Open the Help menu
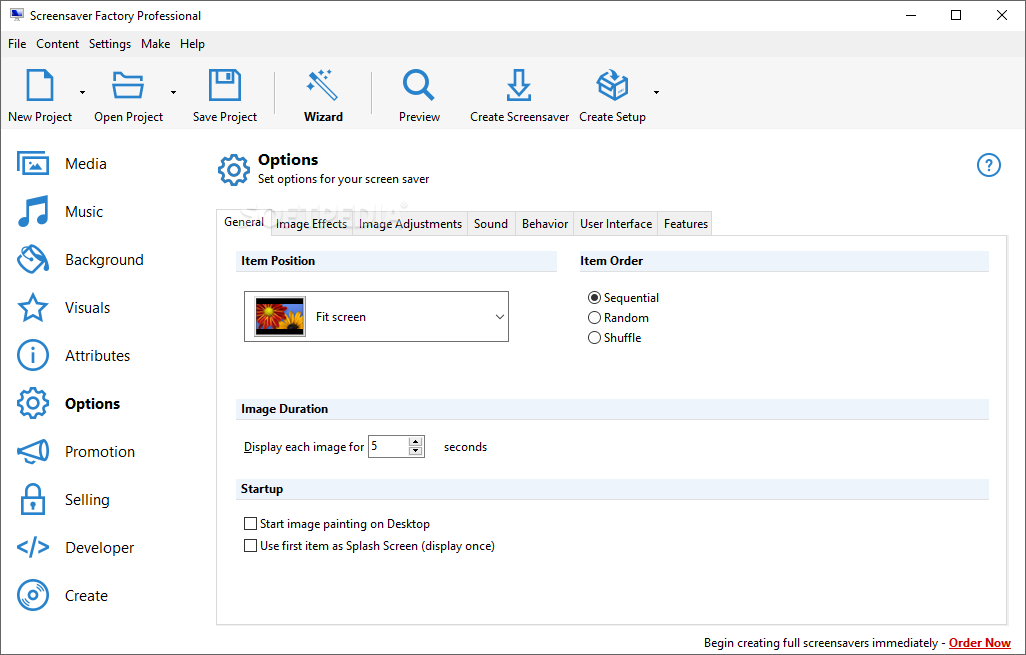Viewport: 1026px width, 655px height. tap(192, 44)
